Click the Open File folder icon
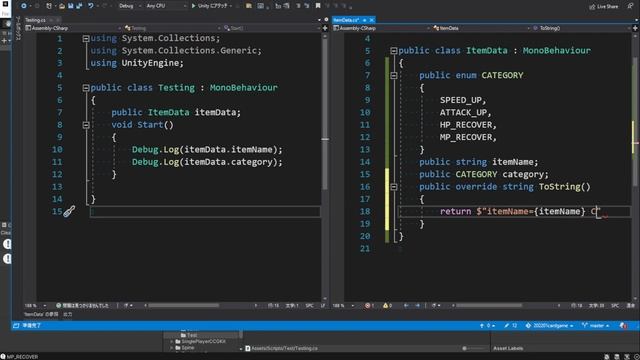Image resolution: width=640 pixels, height=360 pixels. pyautogui.click(x=61, y=6)
